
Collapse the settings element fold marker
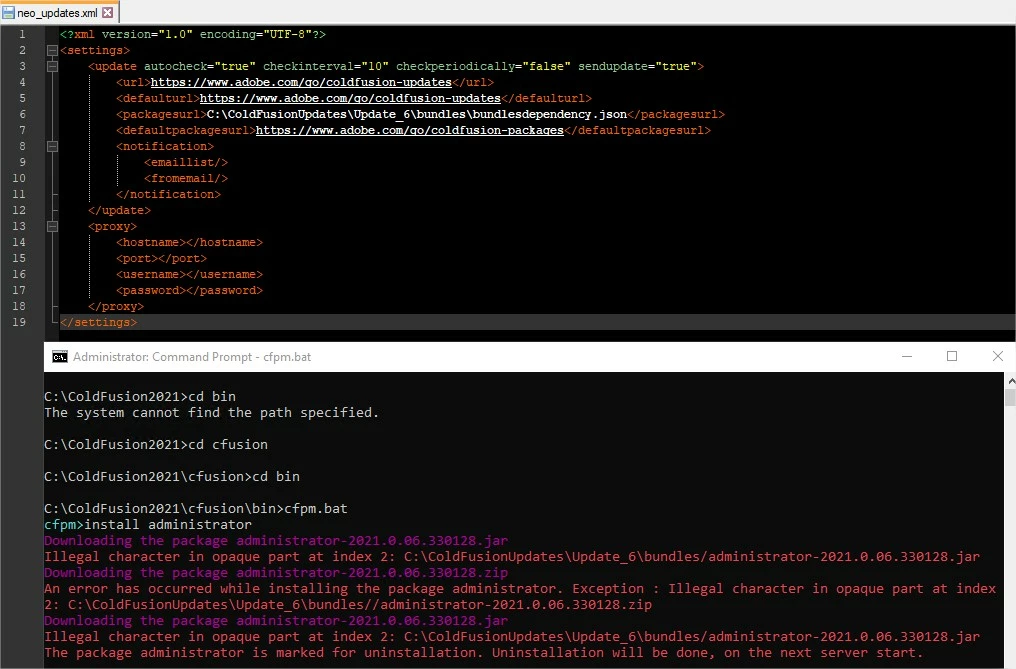point(52,50)
